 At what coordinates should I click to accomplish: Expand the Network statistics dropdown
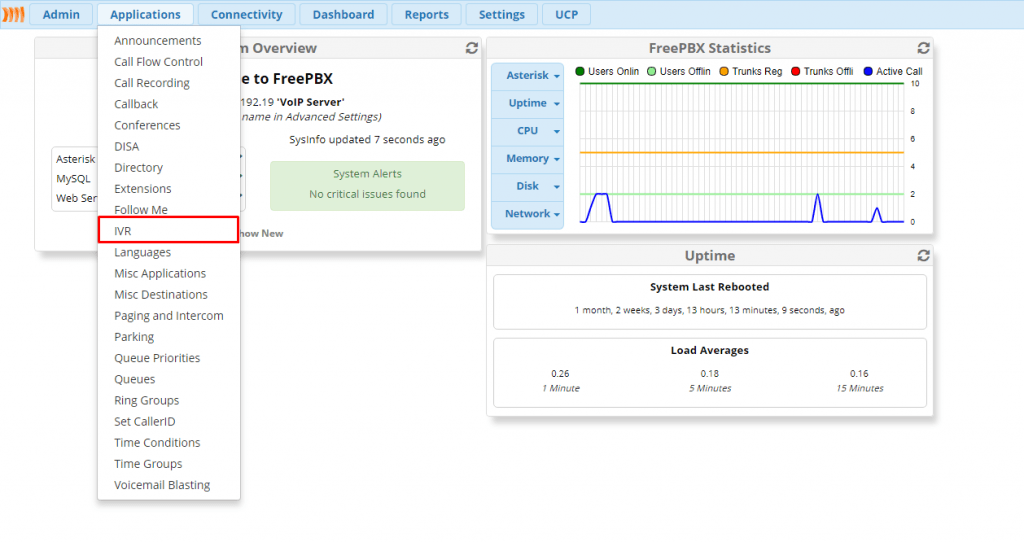click(528, 214)
